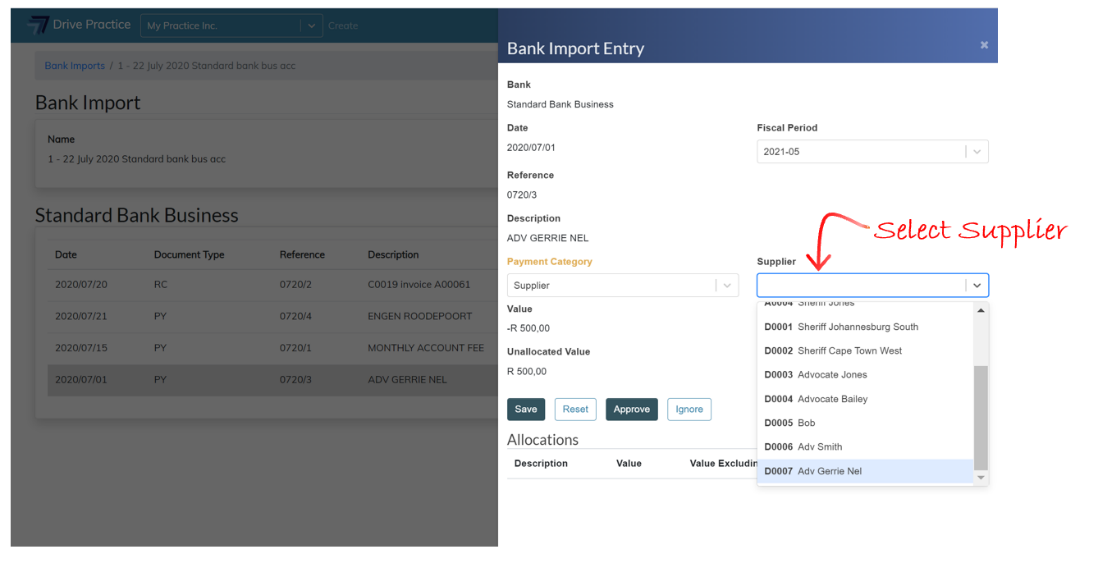
Task: Click the supplier list scroll-up arrow
Action: [x=981, y=310]
